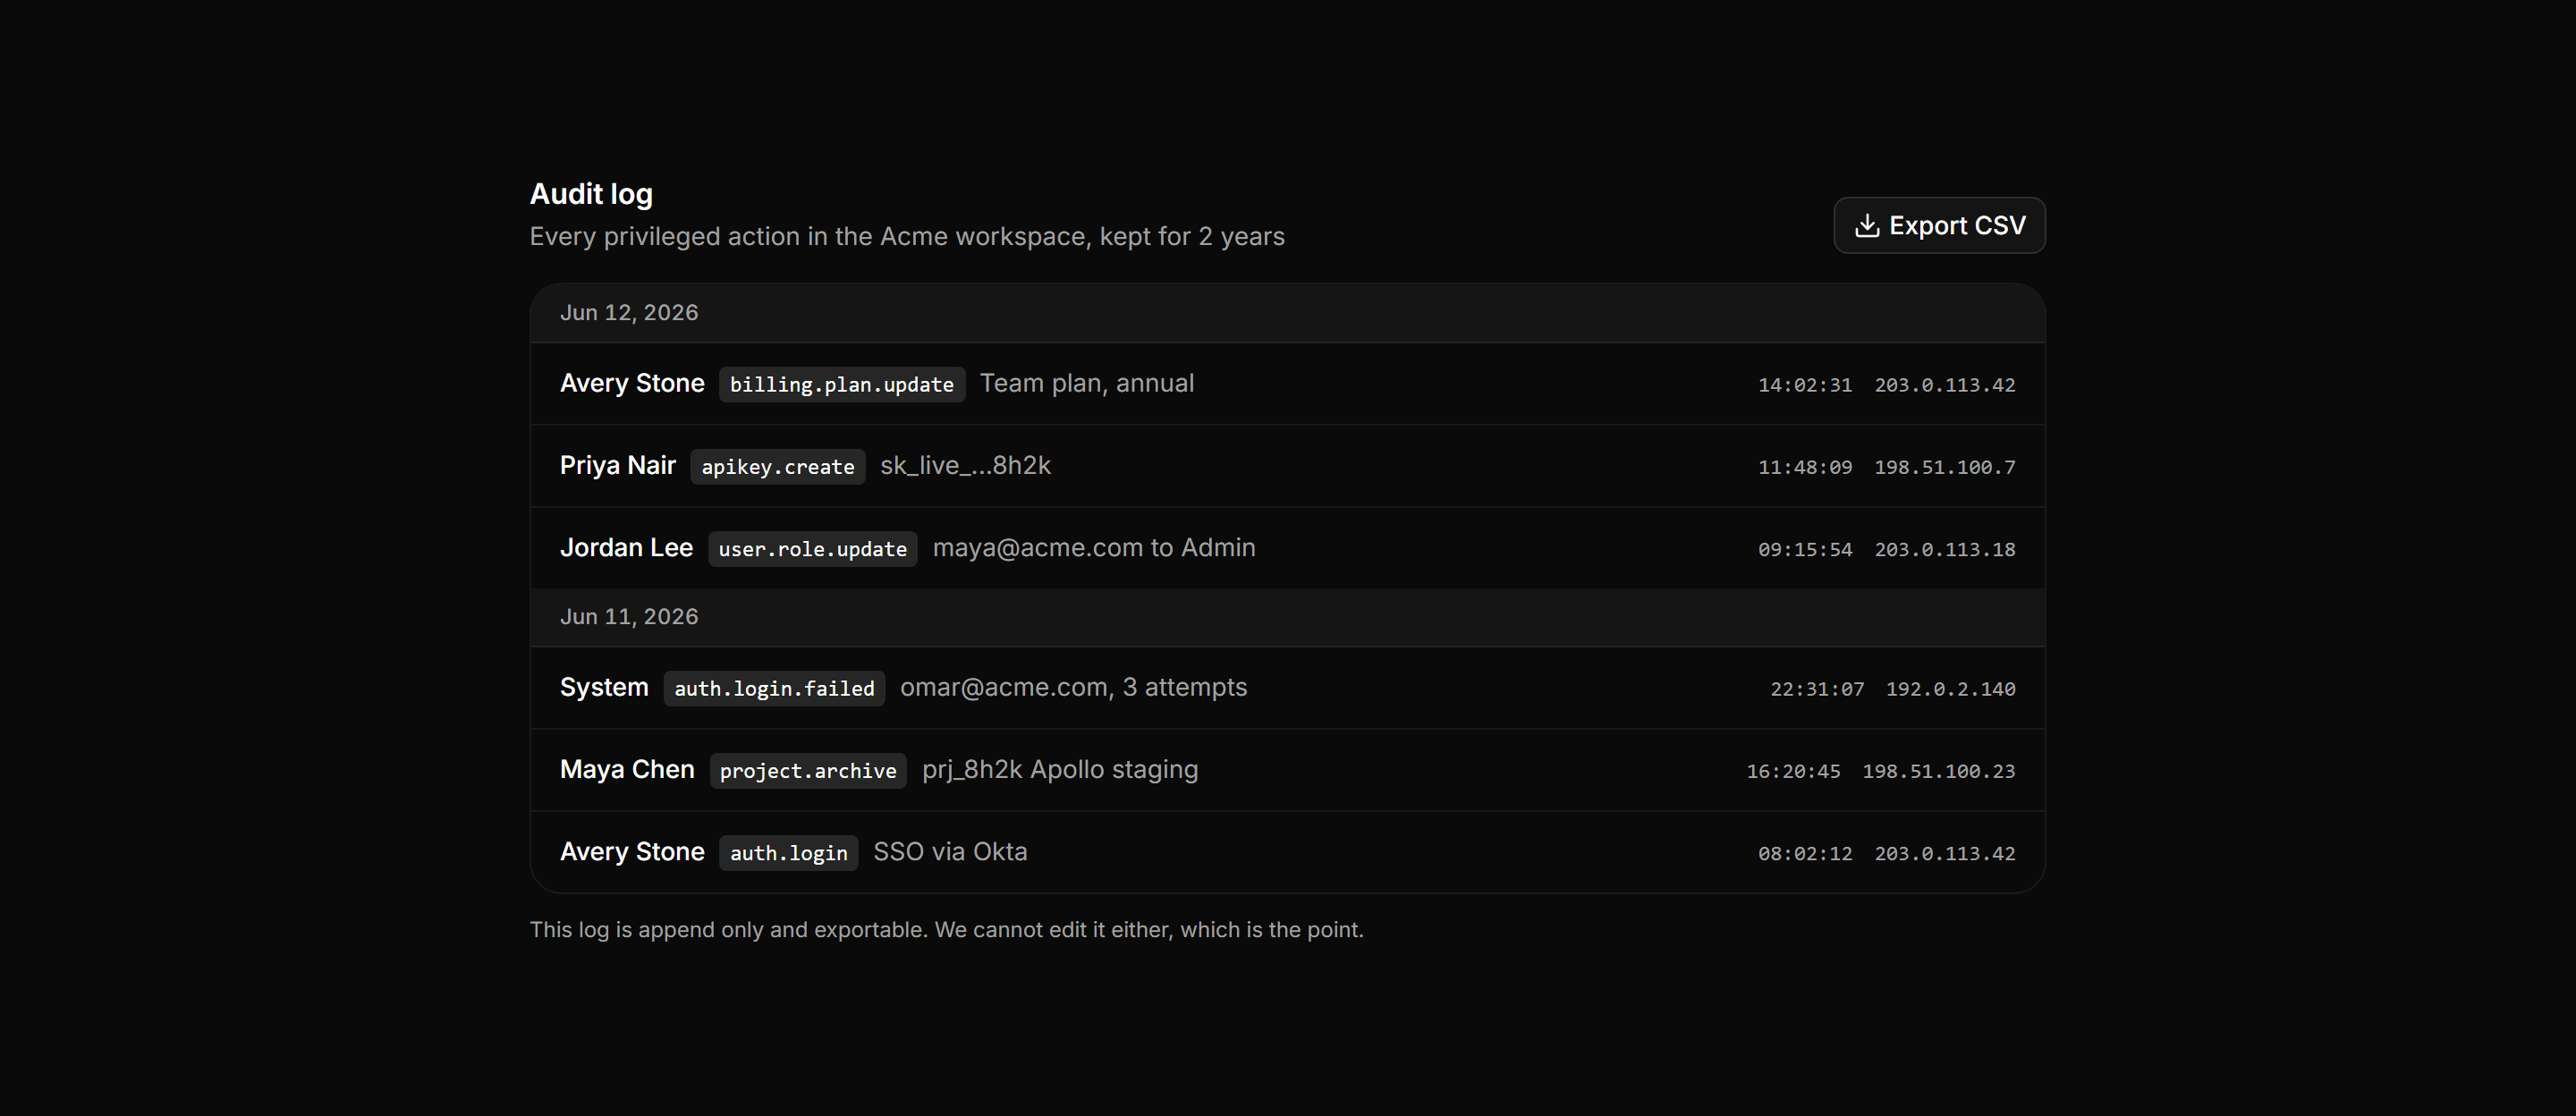
Task: Click the auth.login action tag
Action: click(789, 853)
